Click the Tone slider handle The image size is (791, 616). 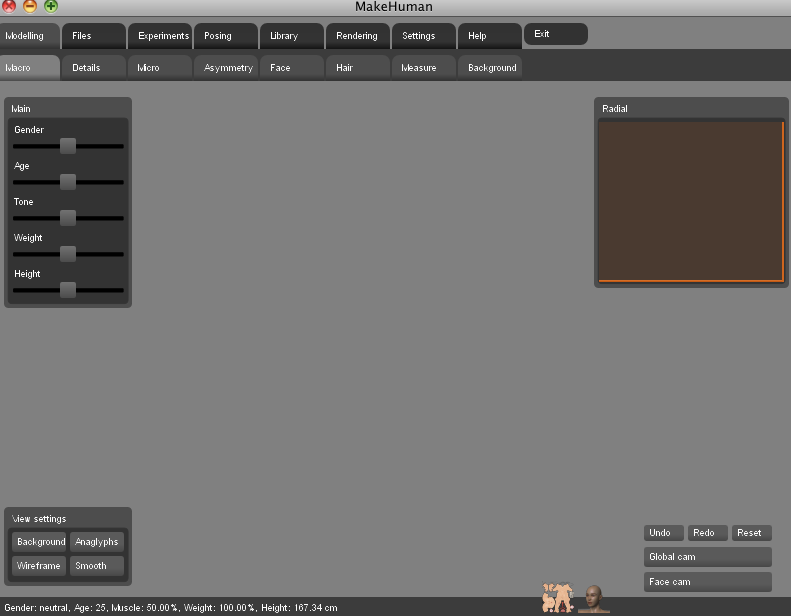[68, 218]
